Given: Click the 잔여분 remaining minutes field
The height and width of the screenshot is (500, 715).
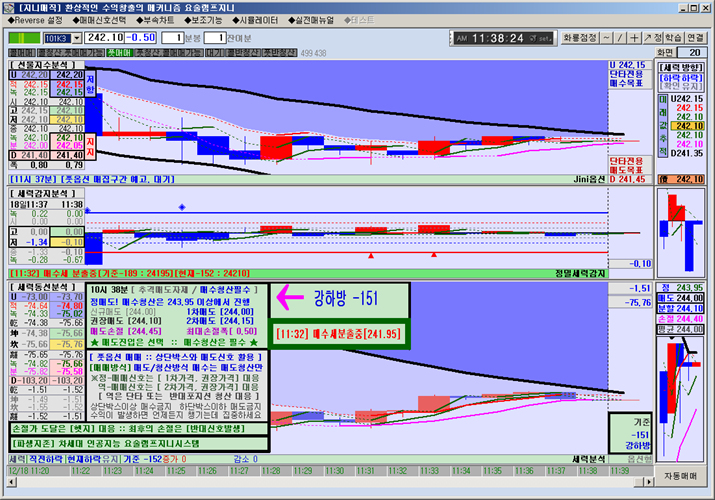Looking at the screenshot, I should point(215,38).
